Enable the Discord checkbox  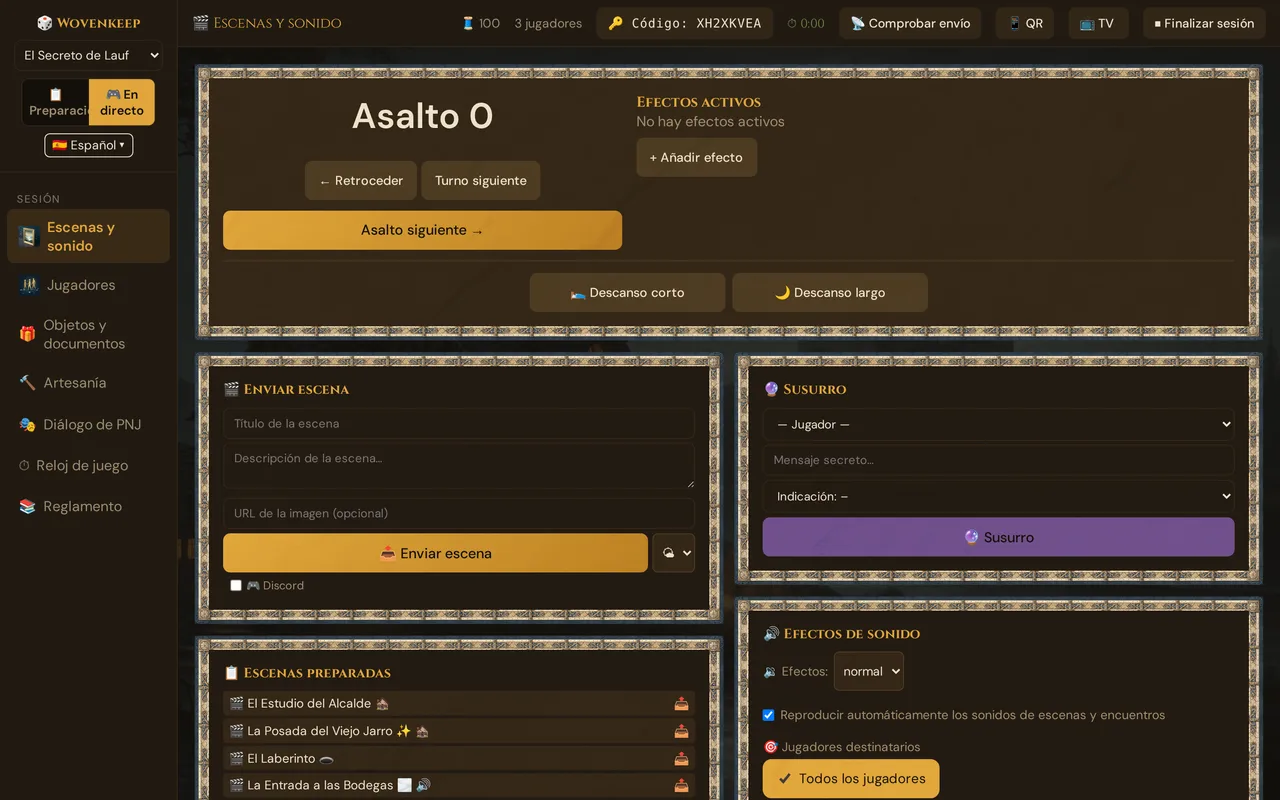click(x=236, y=585)
